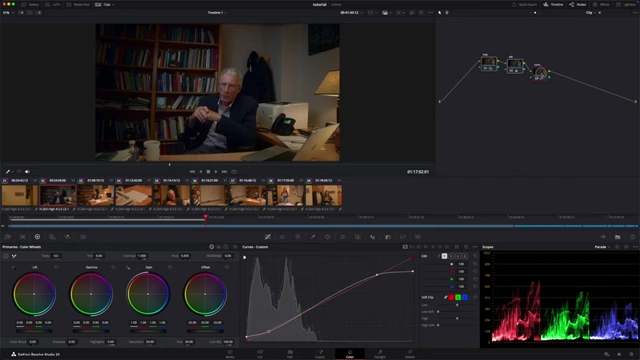
Task: Open the Keyframes panel icon
Action: coord(603,237)
